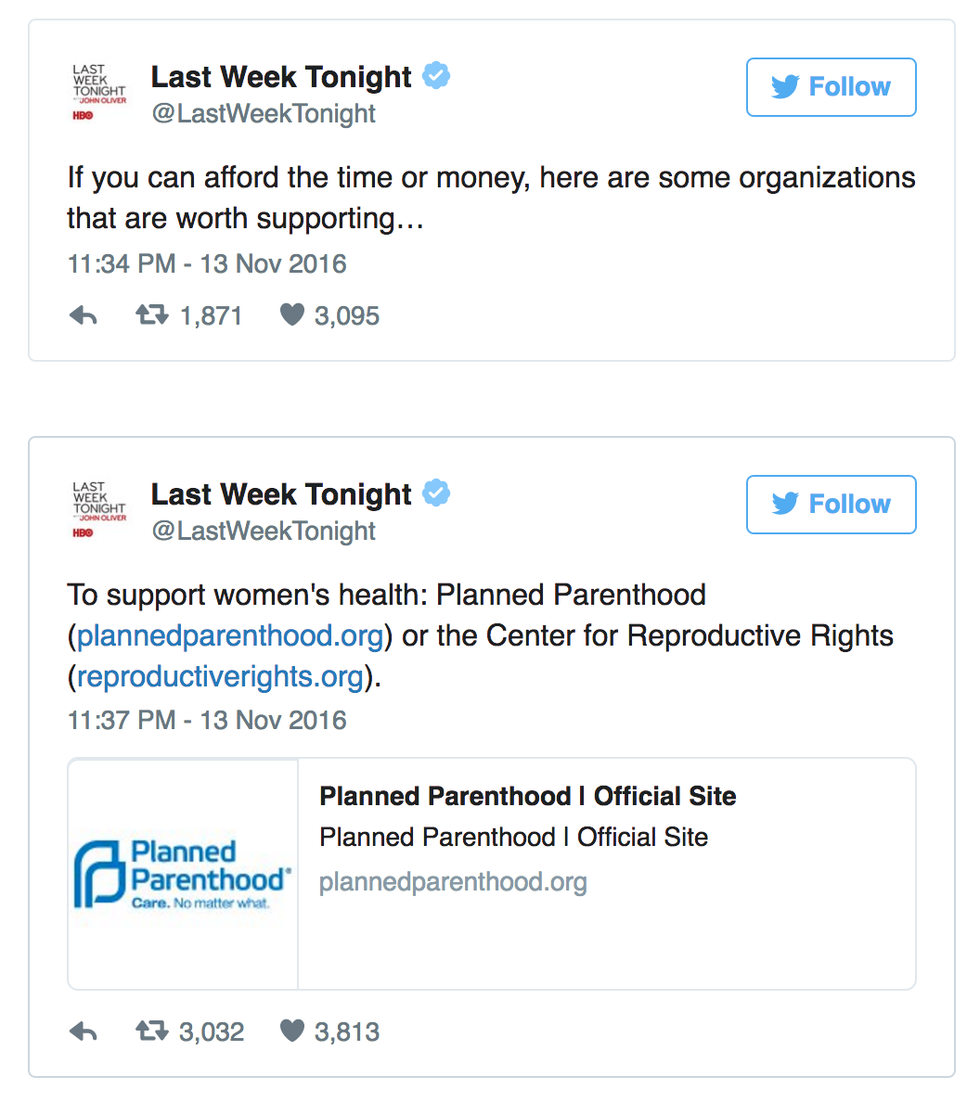Image resolution: width=980 pixels, height=1102 pixels.
Task: Open @LastWeekTonight handle in first tweet
Action: tap(263, 113)
